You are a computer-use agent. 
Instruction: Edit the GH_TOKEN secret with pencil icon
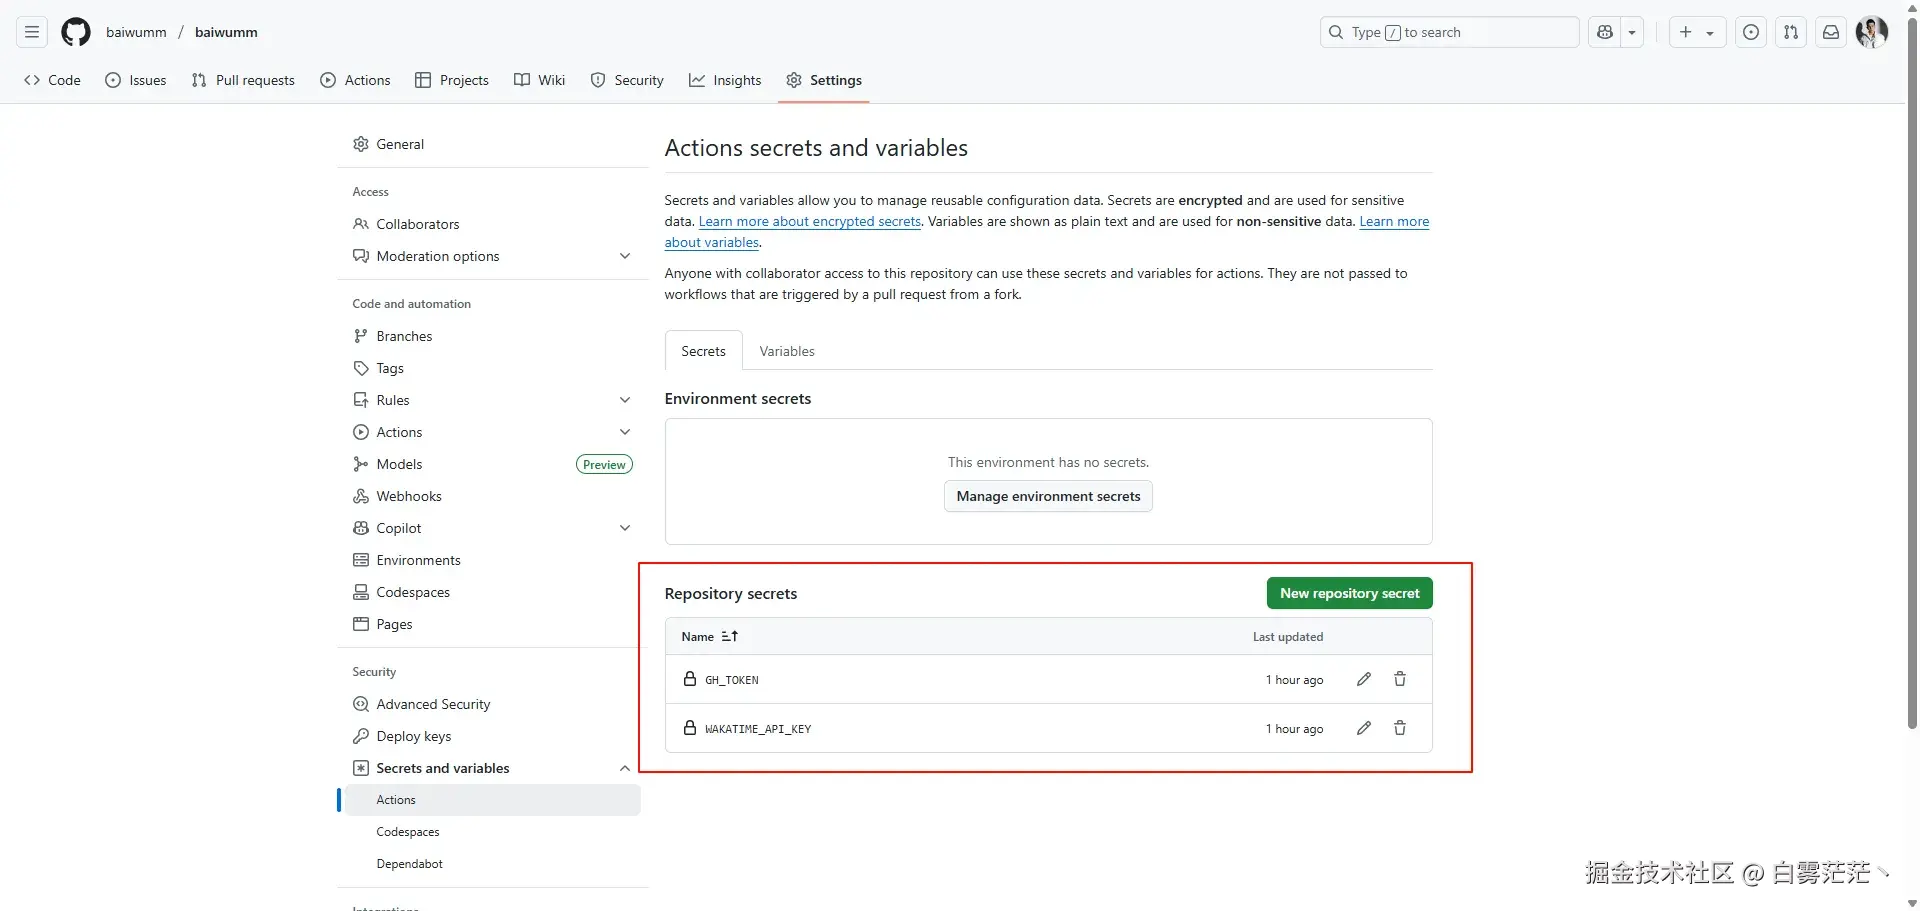coord(1364,680)
